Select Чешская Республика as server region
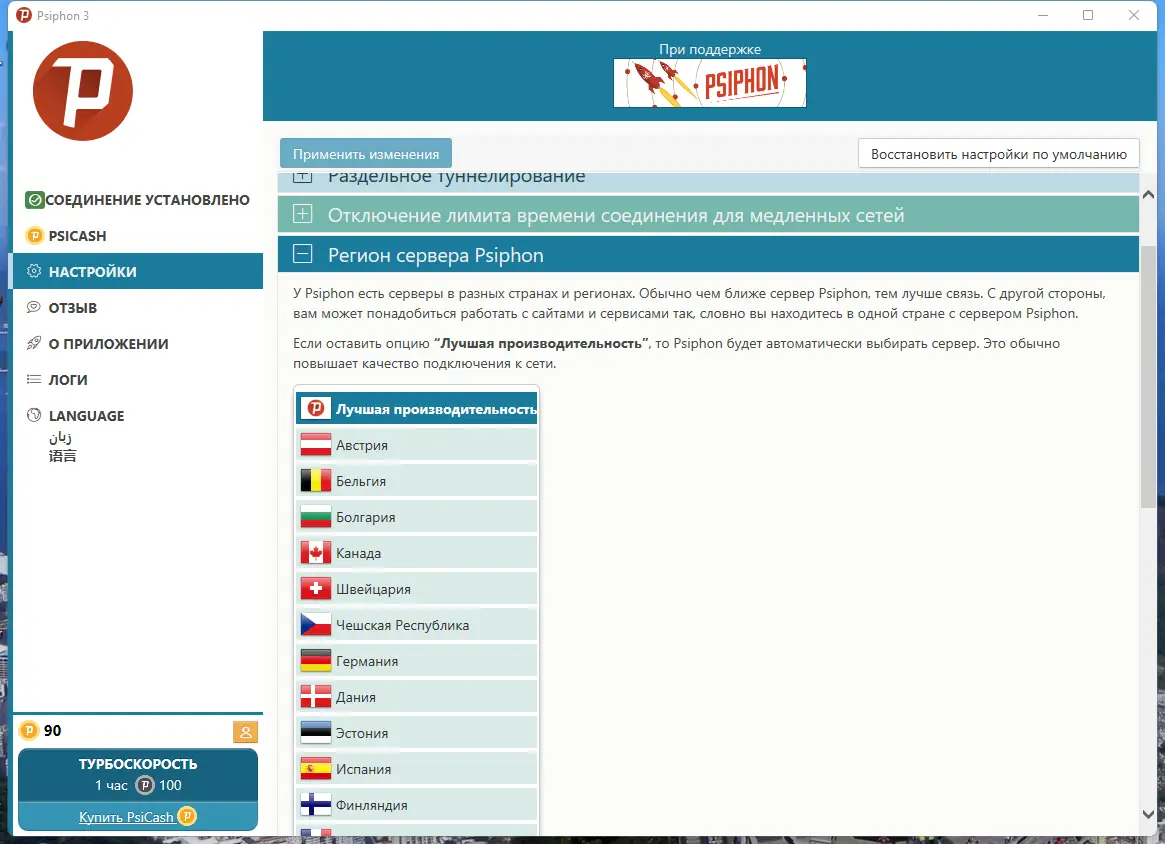The height and width of the screenshot is (844, 1165). (x=417, y=625)
